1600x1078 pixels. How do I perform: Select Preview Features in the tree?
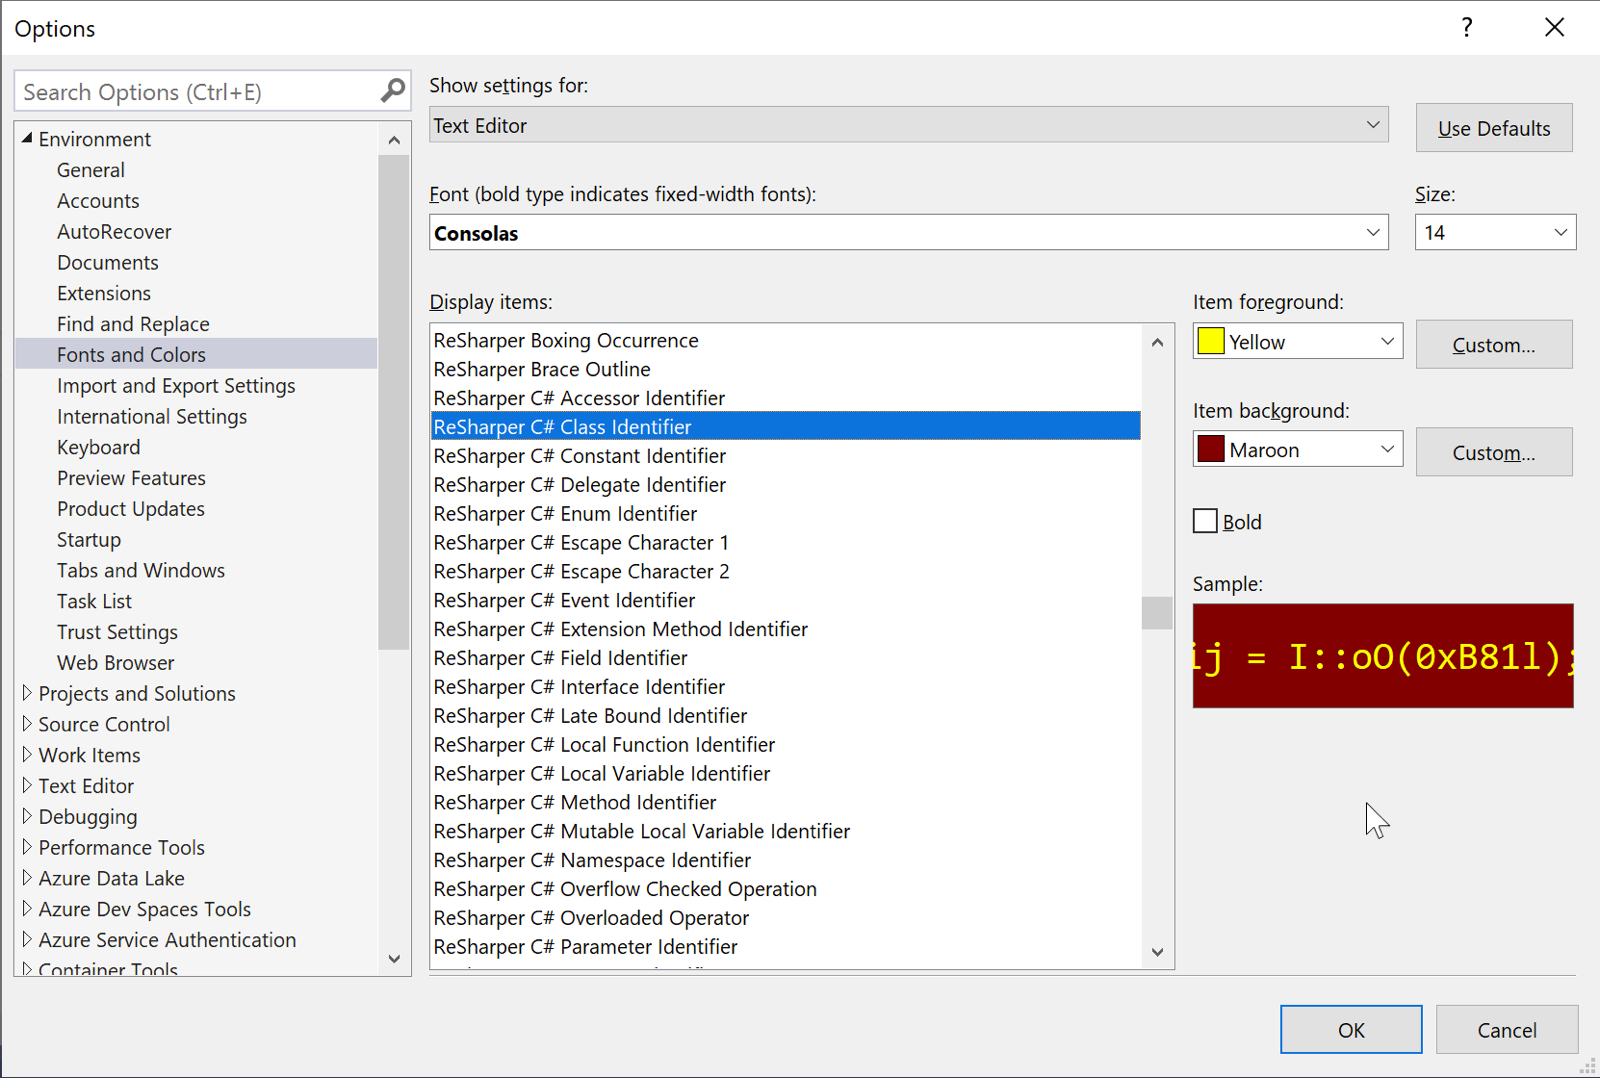tap(131, 478)
